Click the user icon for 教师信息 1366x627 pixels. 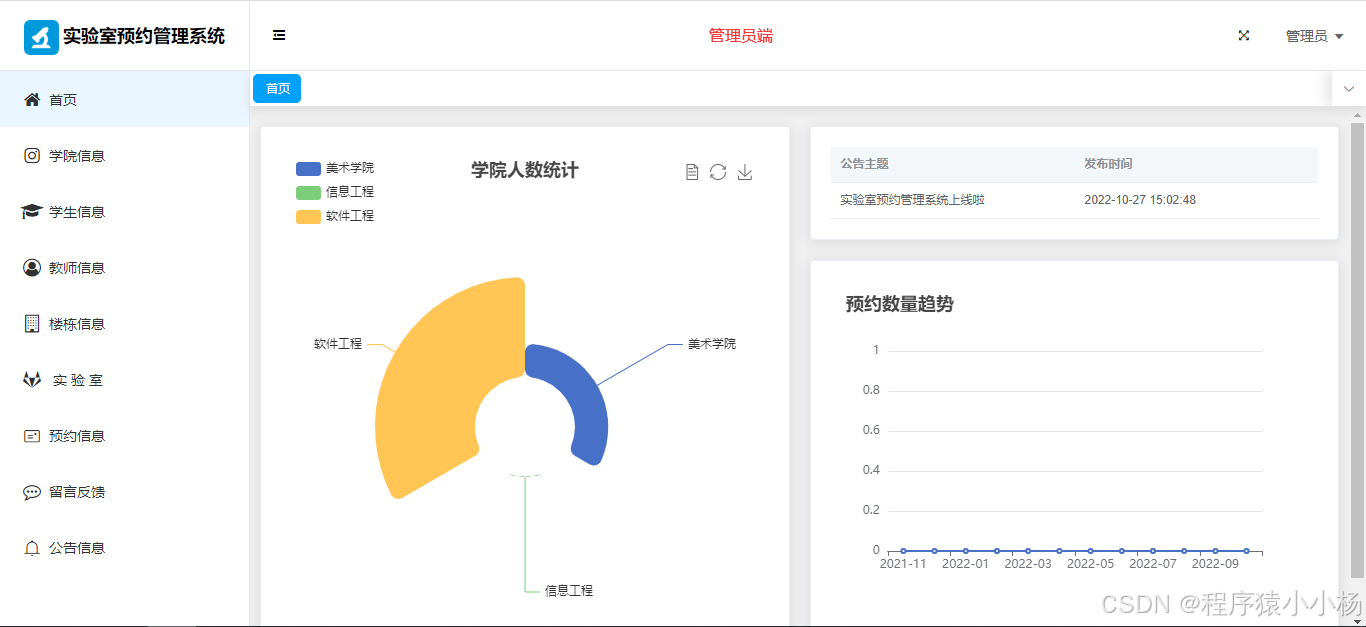[32, 267]
